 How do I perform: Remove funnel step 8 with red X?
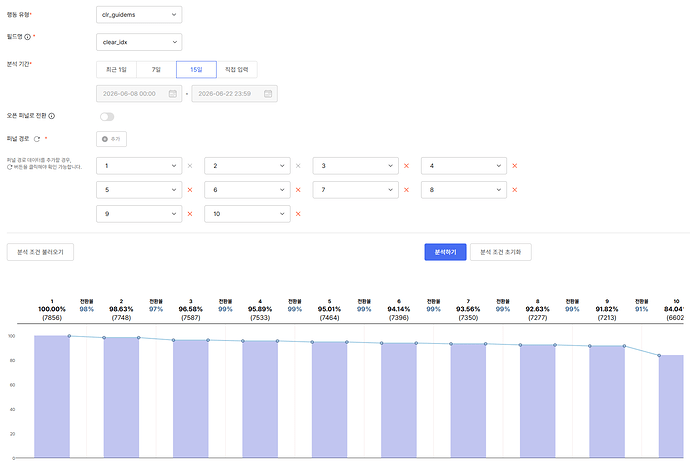tap(514, 190)
